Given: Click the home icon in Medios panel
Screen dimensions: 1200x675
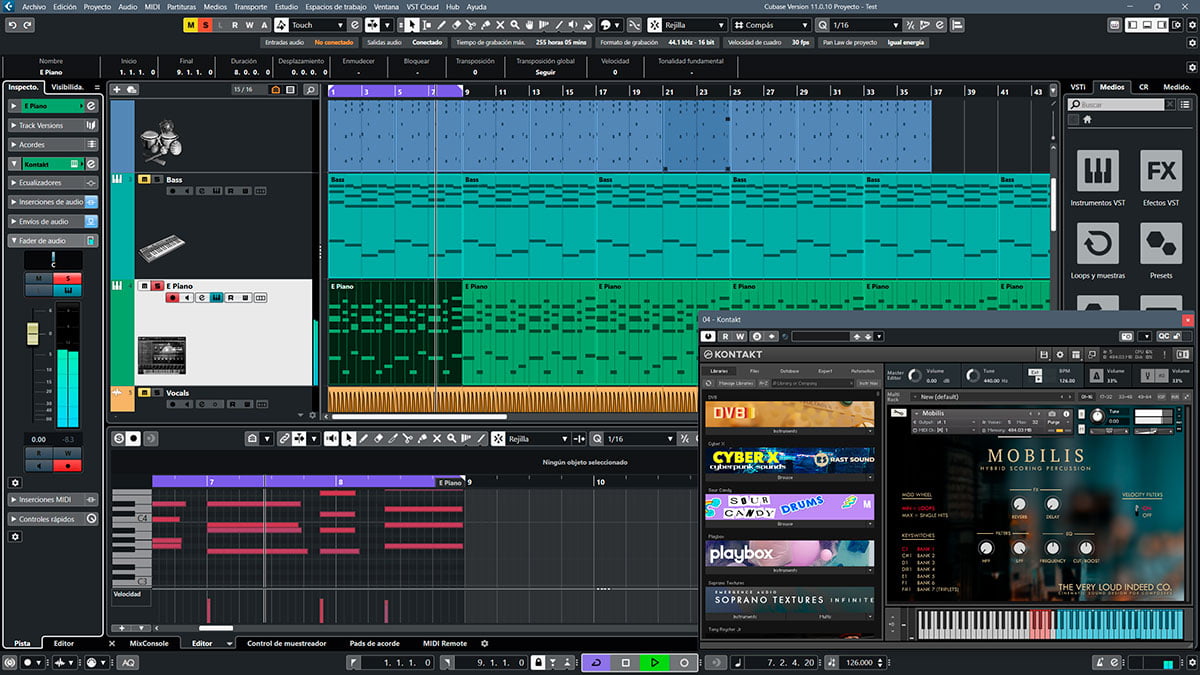Looking at the screenshot, I should (1087, 119).
